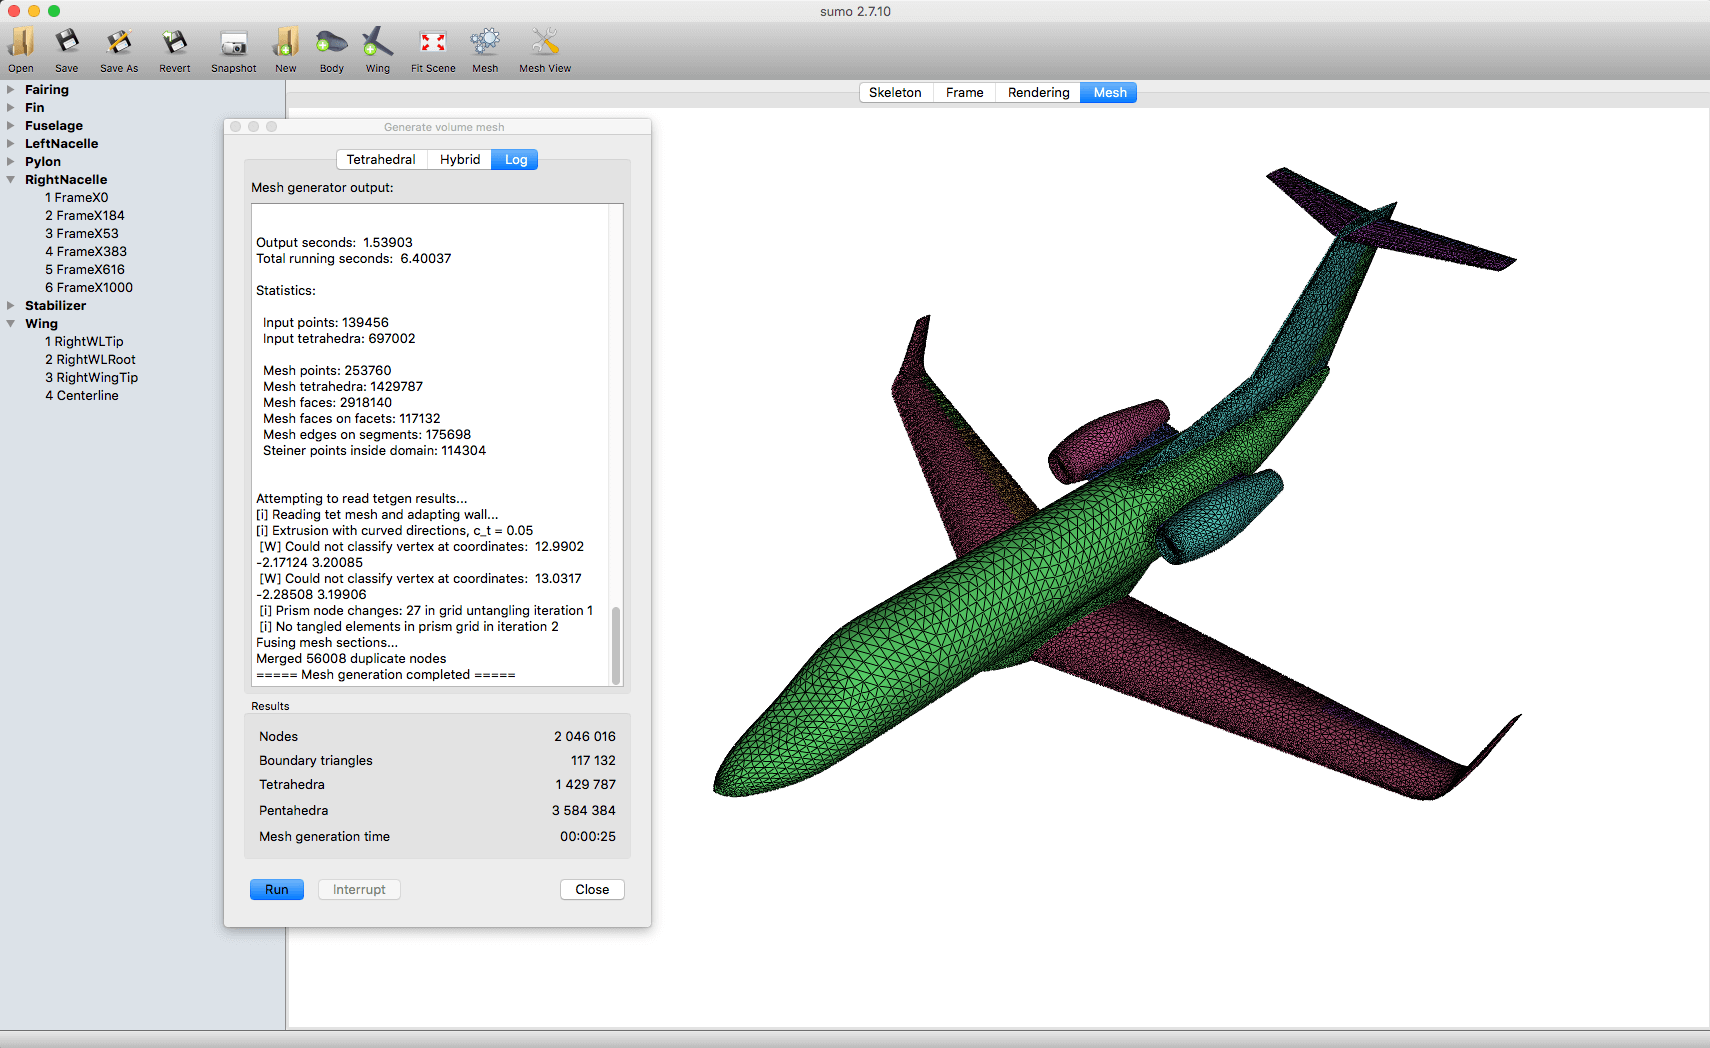
Task: Click the Save As toolbar icon
Action: click(119, 43)
